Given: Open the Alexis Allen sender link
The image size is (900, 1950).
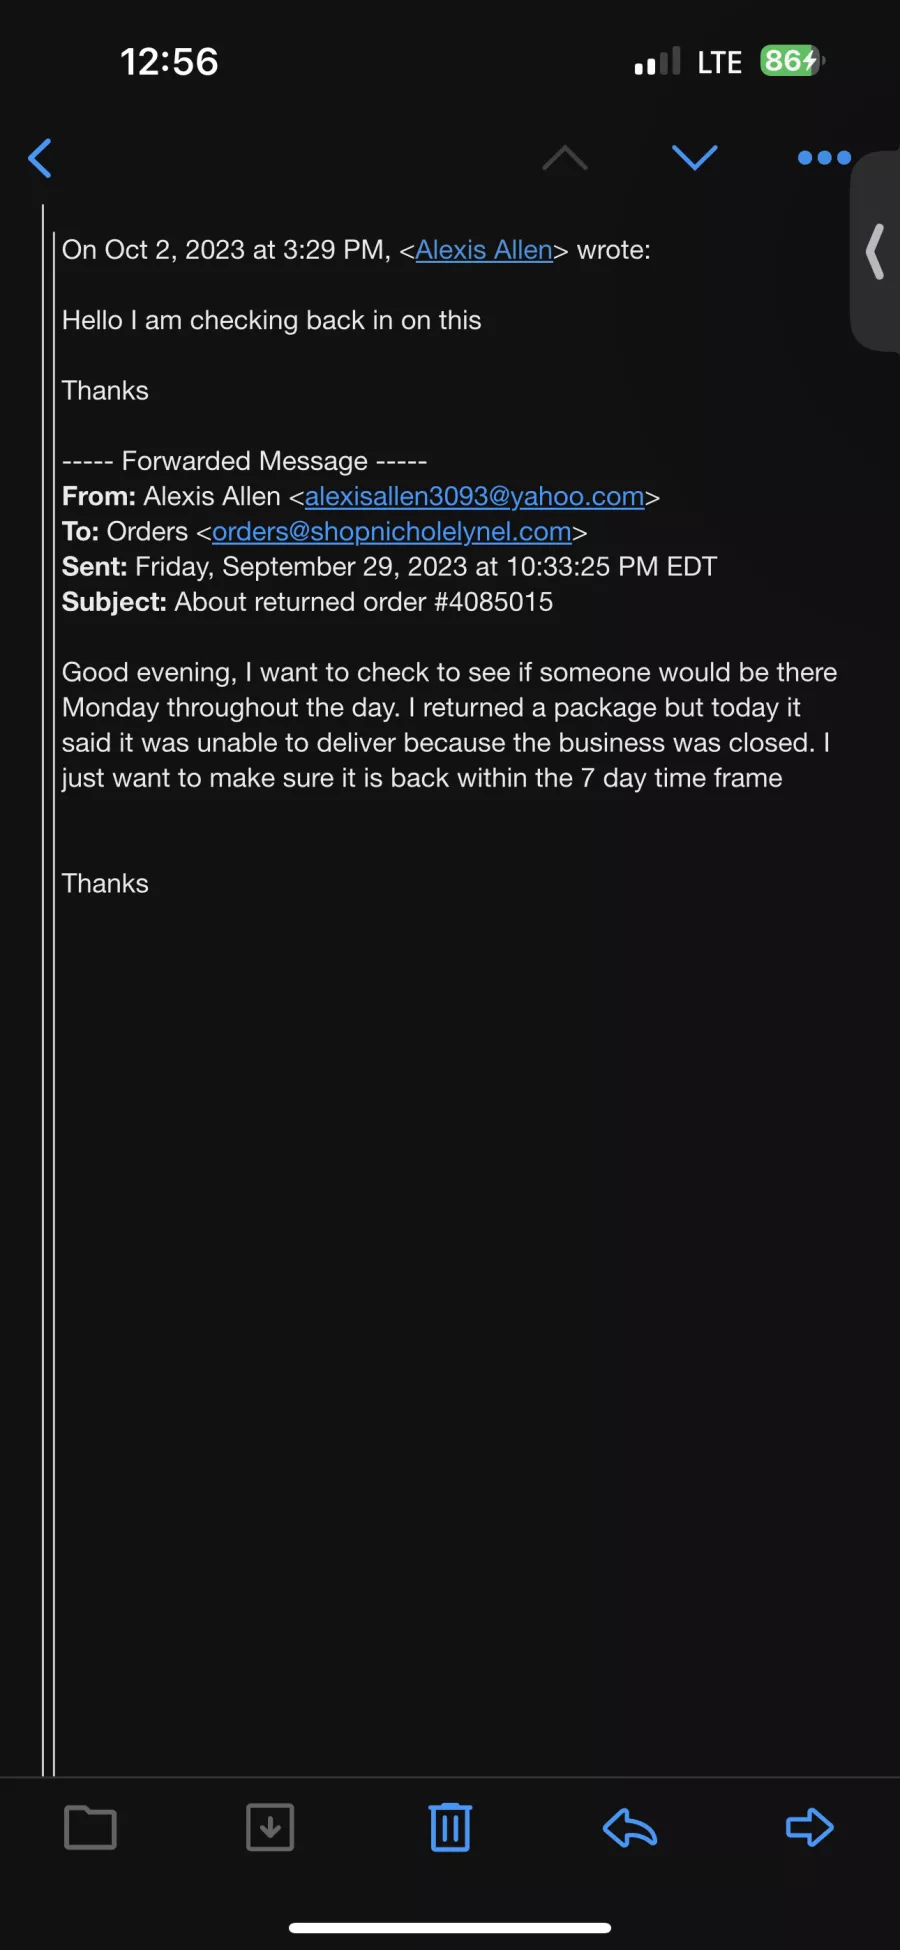Looking at the screenshot, I should click(x=484, y=250).
